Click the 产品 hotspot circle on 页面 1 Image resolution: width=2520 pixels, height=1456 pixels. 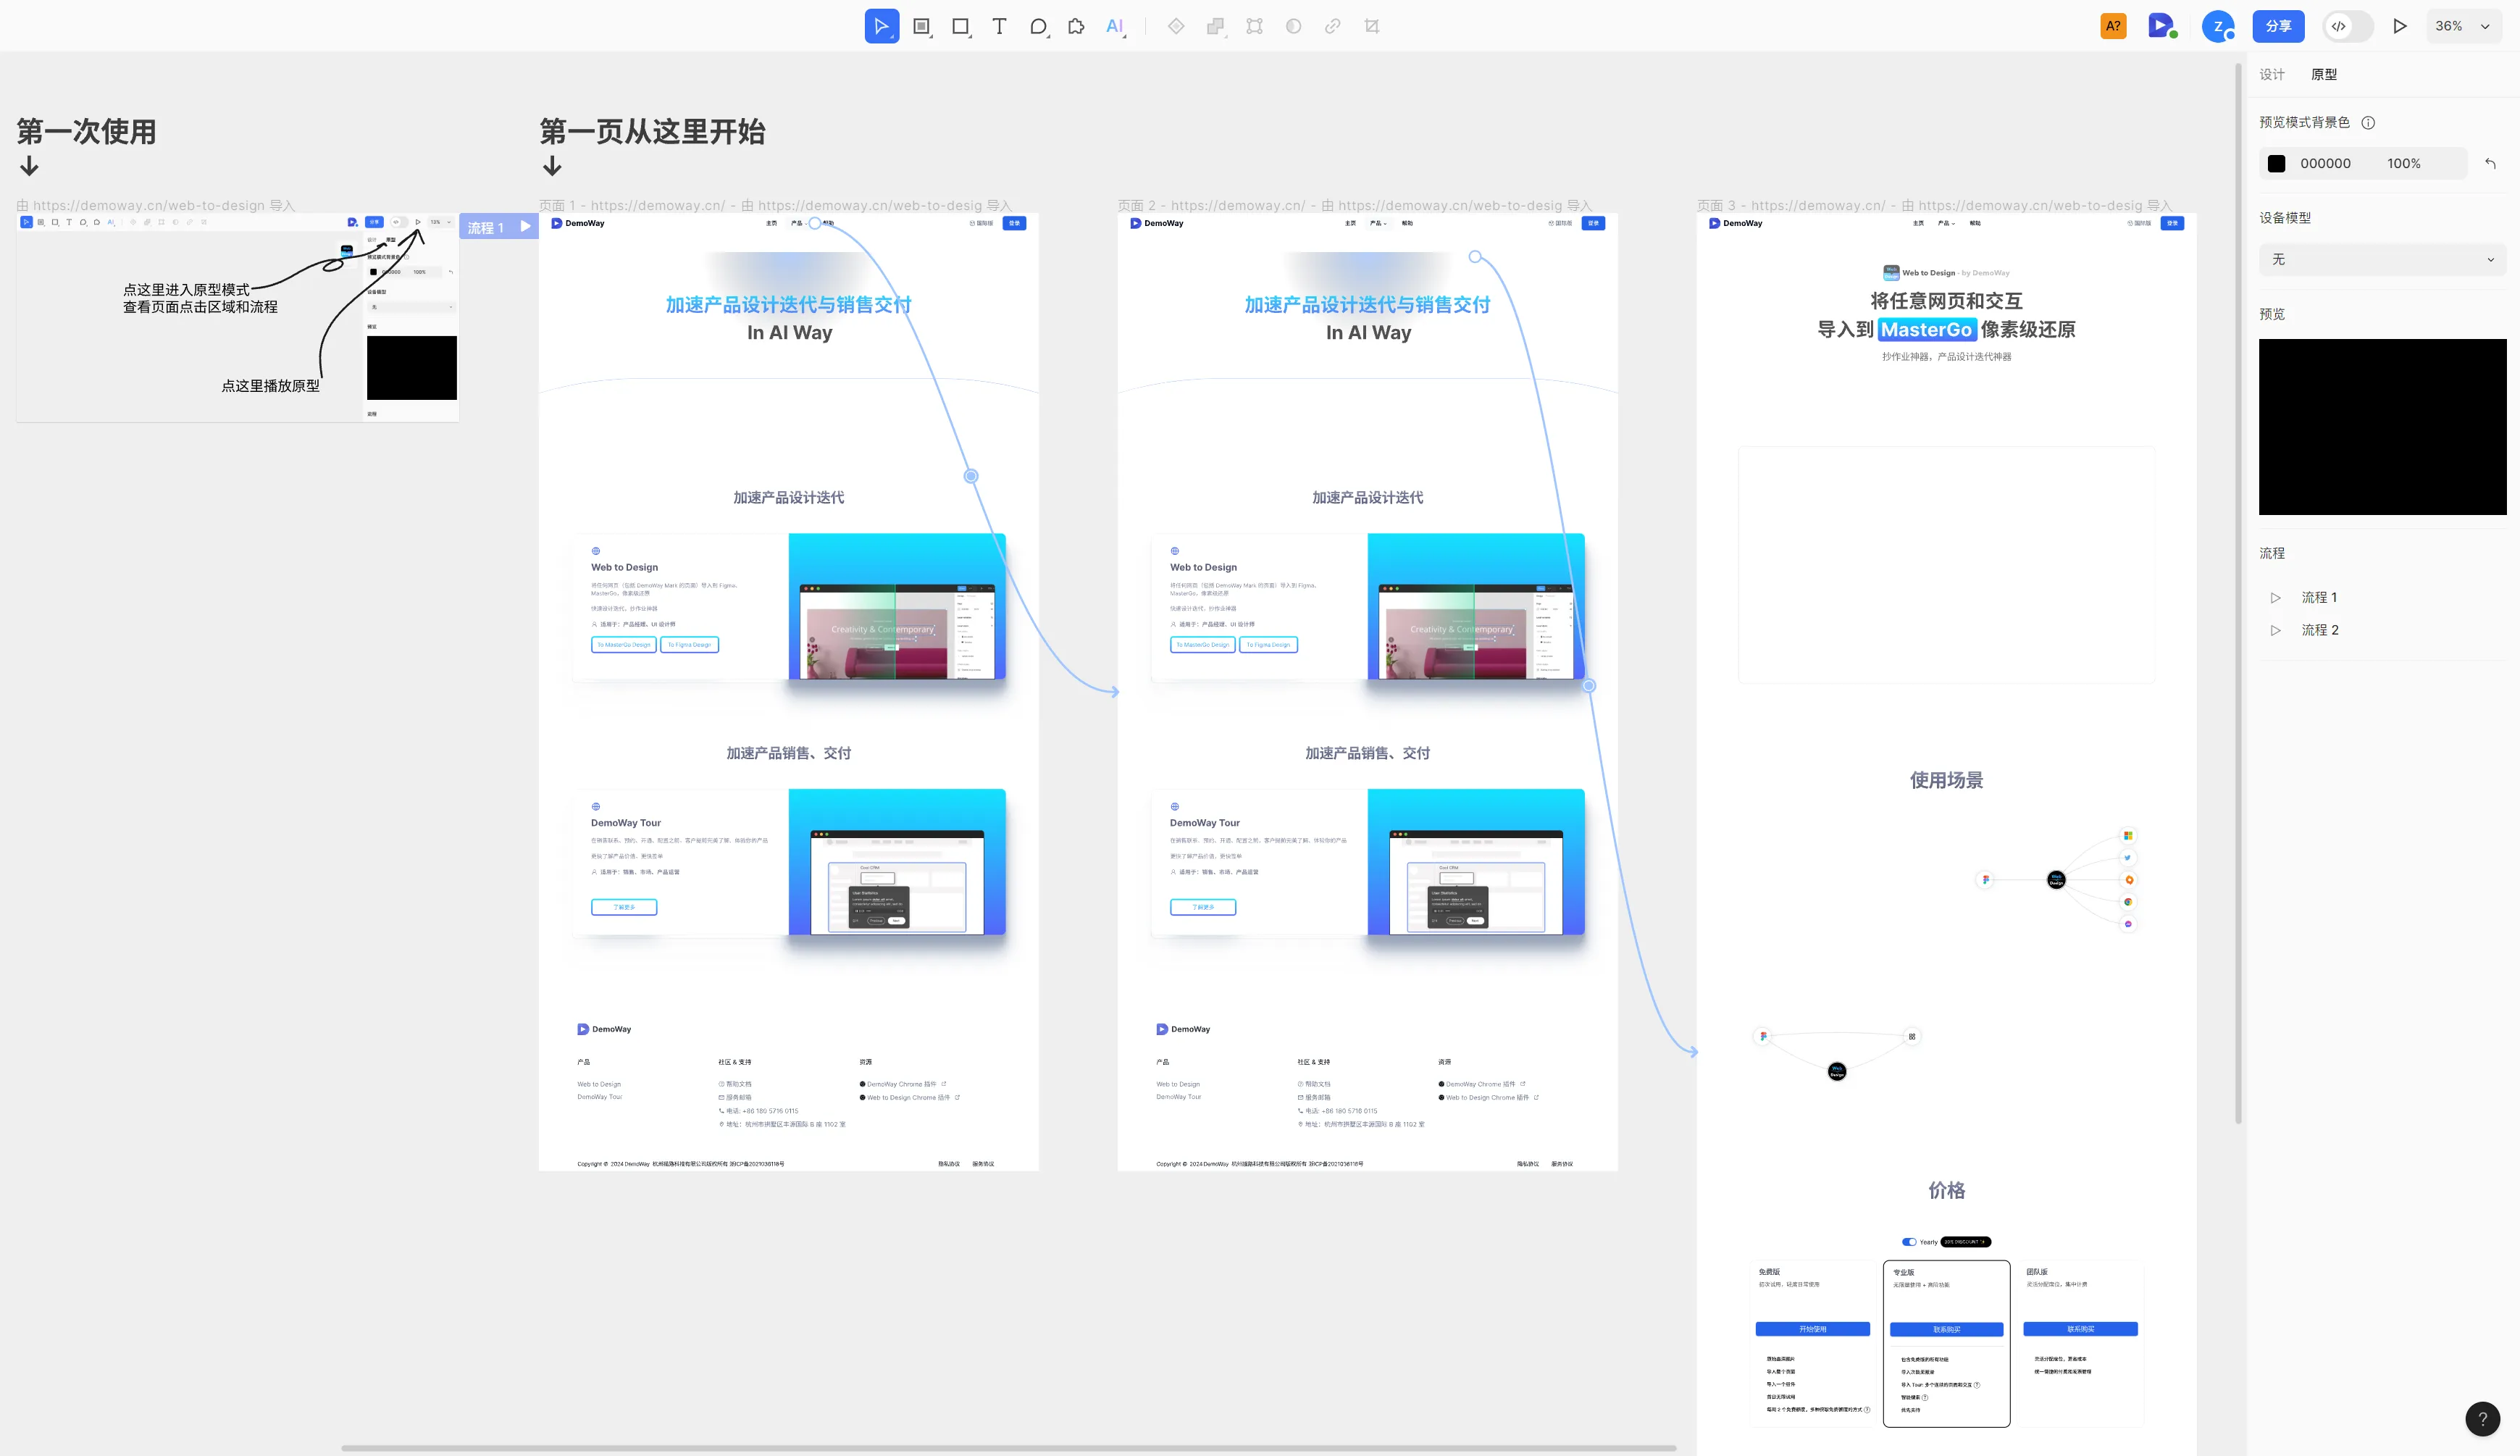coord(814,223)
